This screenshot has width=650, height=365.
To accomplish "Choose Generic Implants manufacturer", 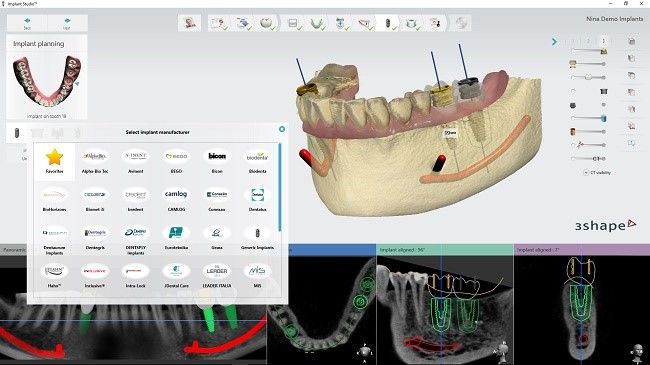I will [257, 238].
